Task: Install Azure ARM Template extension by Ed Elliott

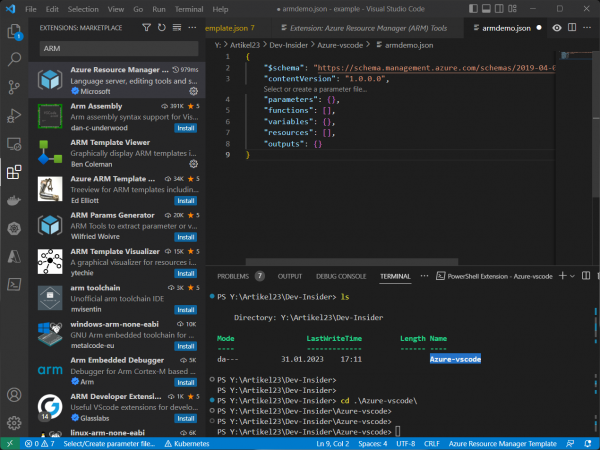Action: [x=186, y=201]
